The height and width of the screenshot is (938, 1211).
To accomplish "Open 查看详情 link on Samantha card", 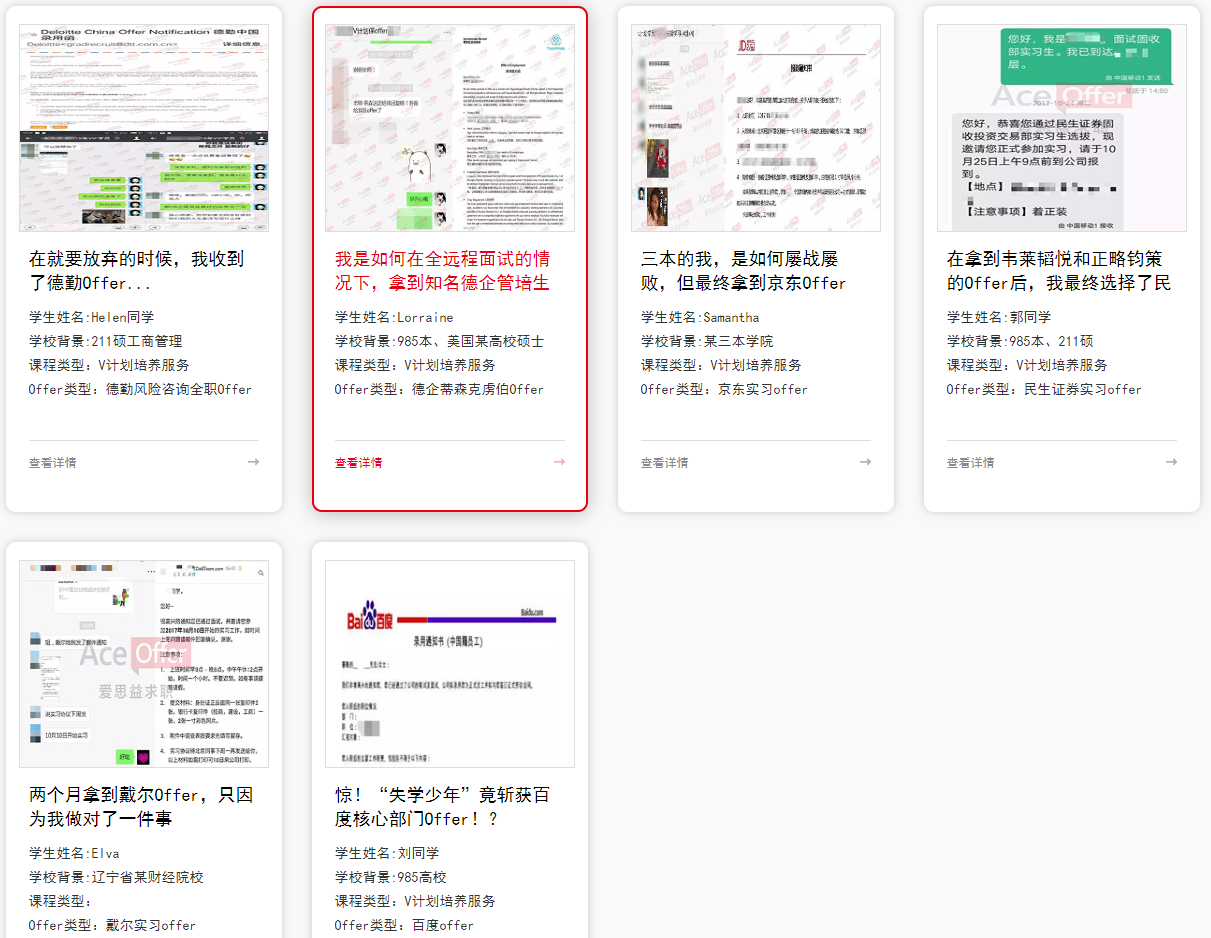I will (x=665, y=463).
